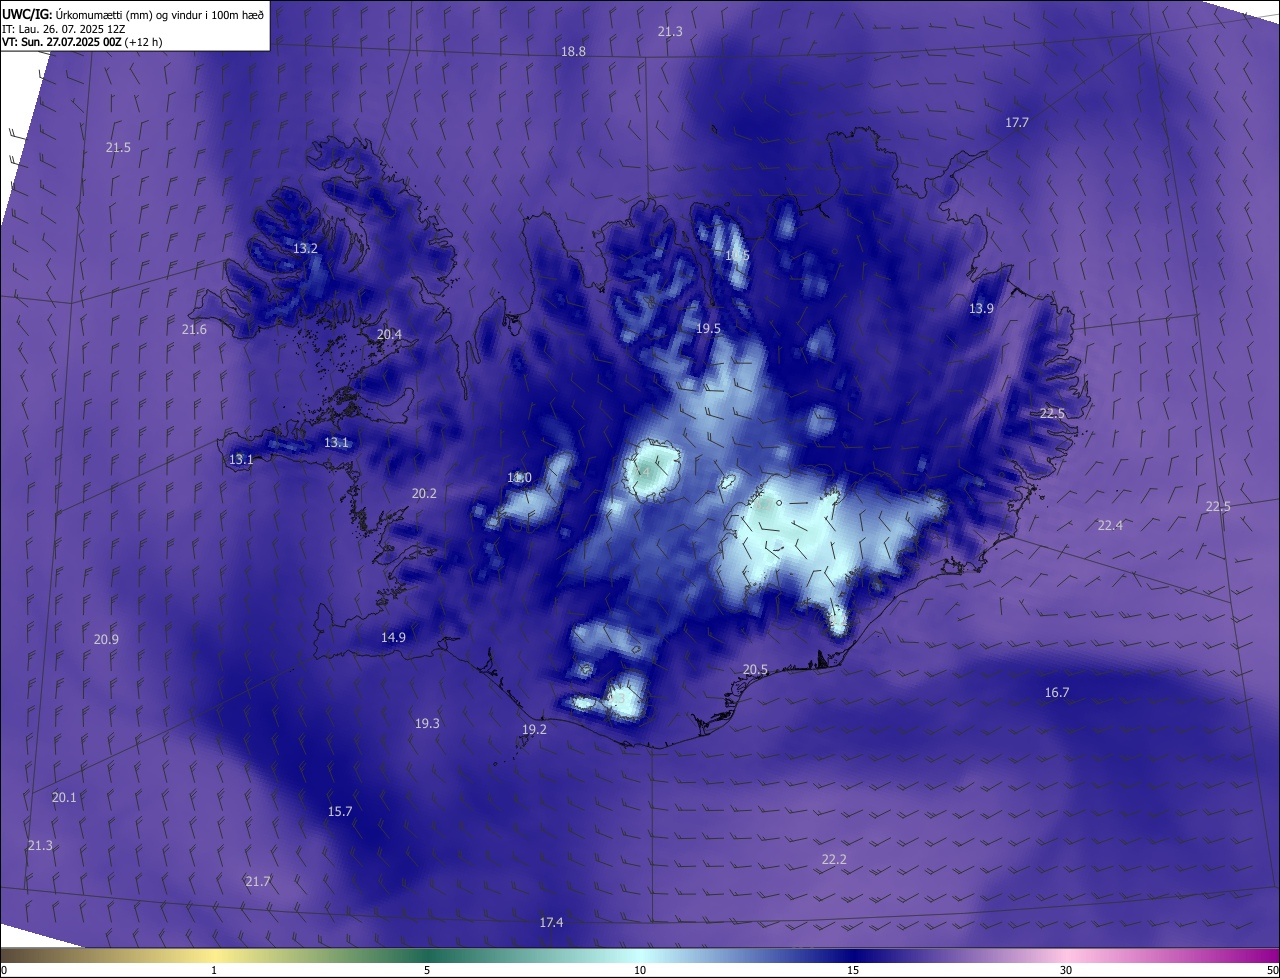Screen dimensions: 1280x978
Task: Click the map value 21.7
Action: (258, 881)
